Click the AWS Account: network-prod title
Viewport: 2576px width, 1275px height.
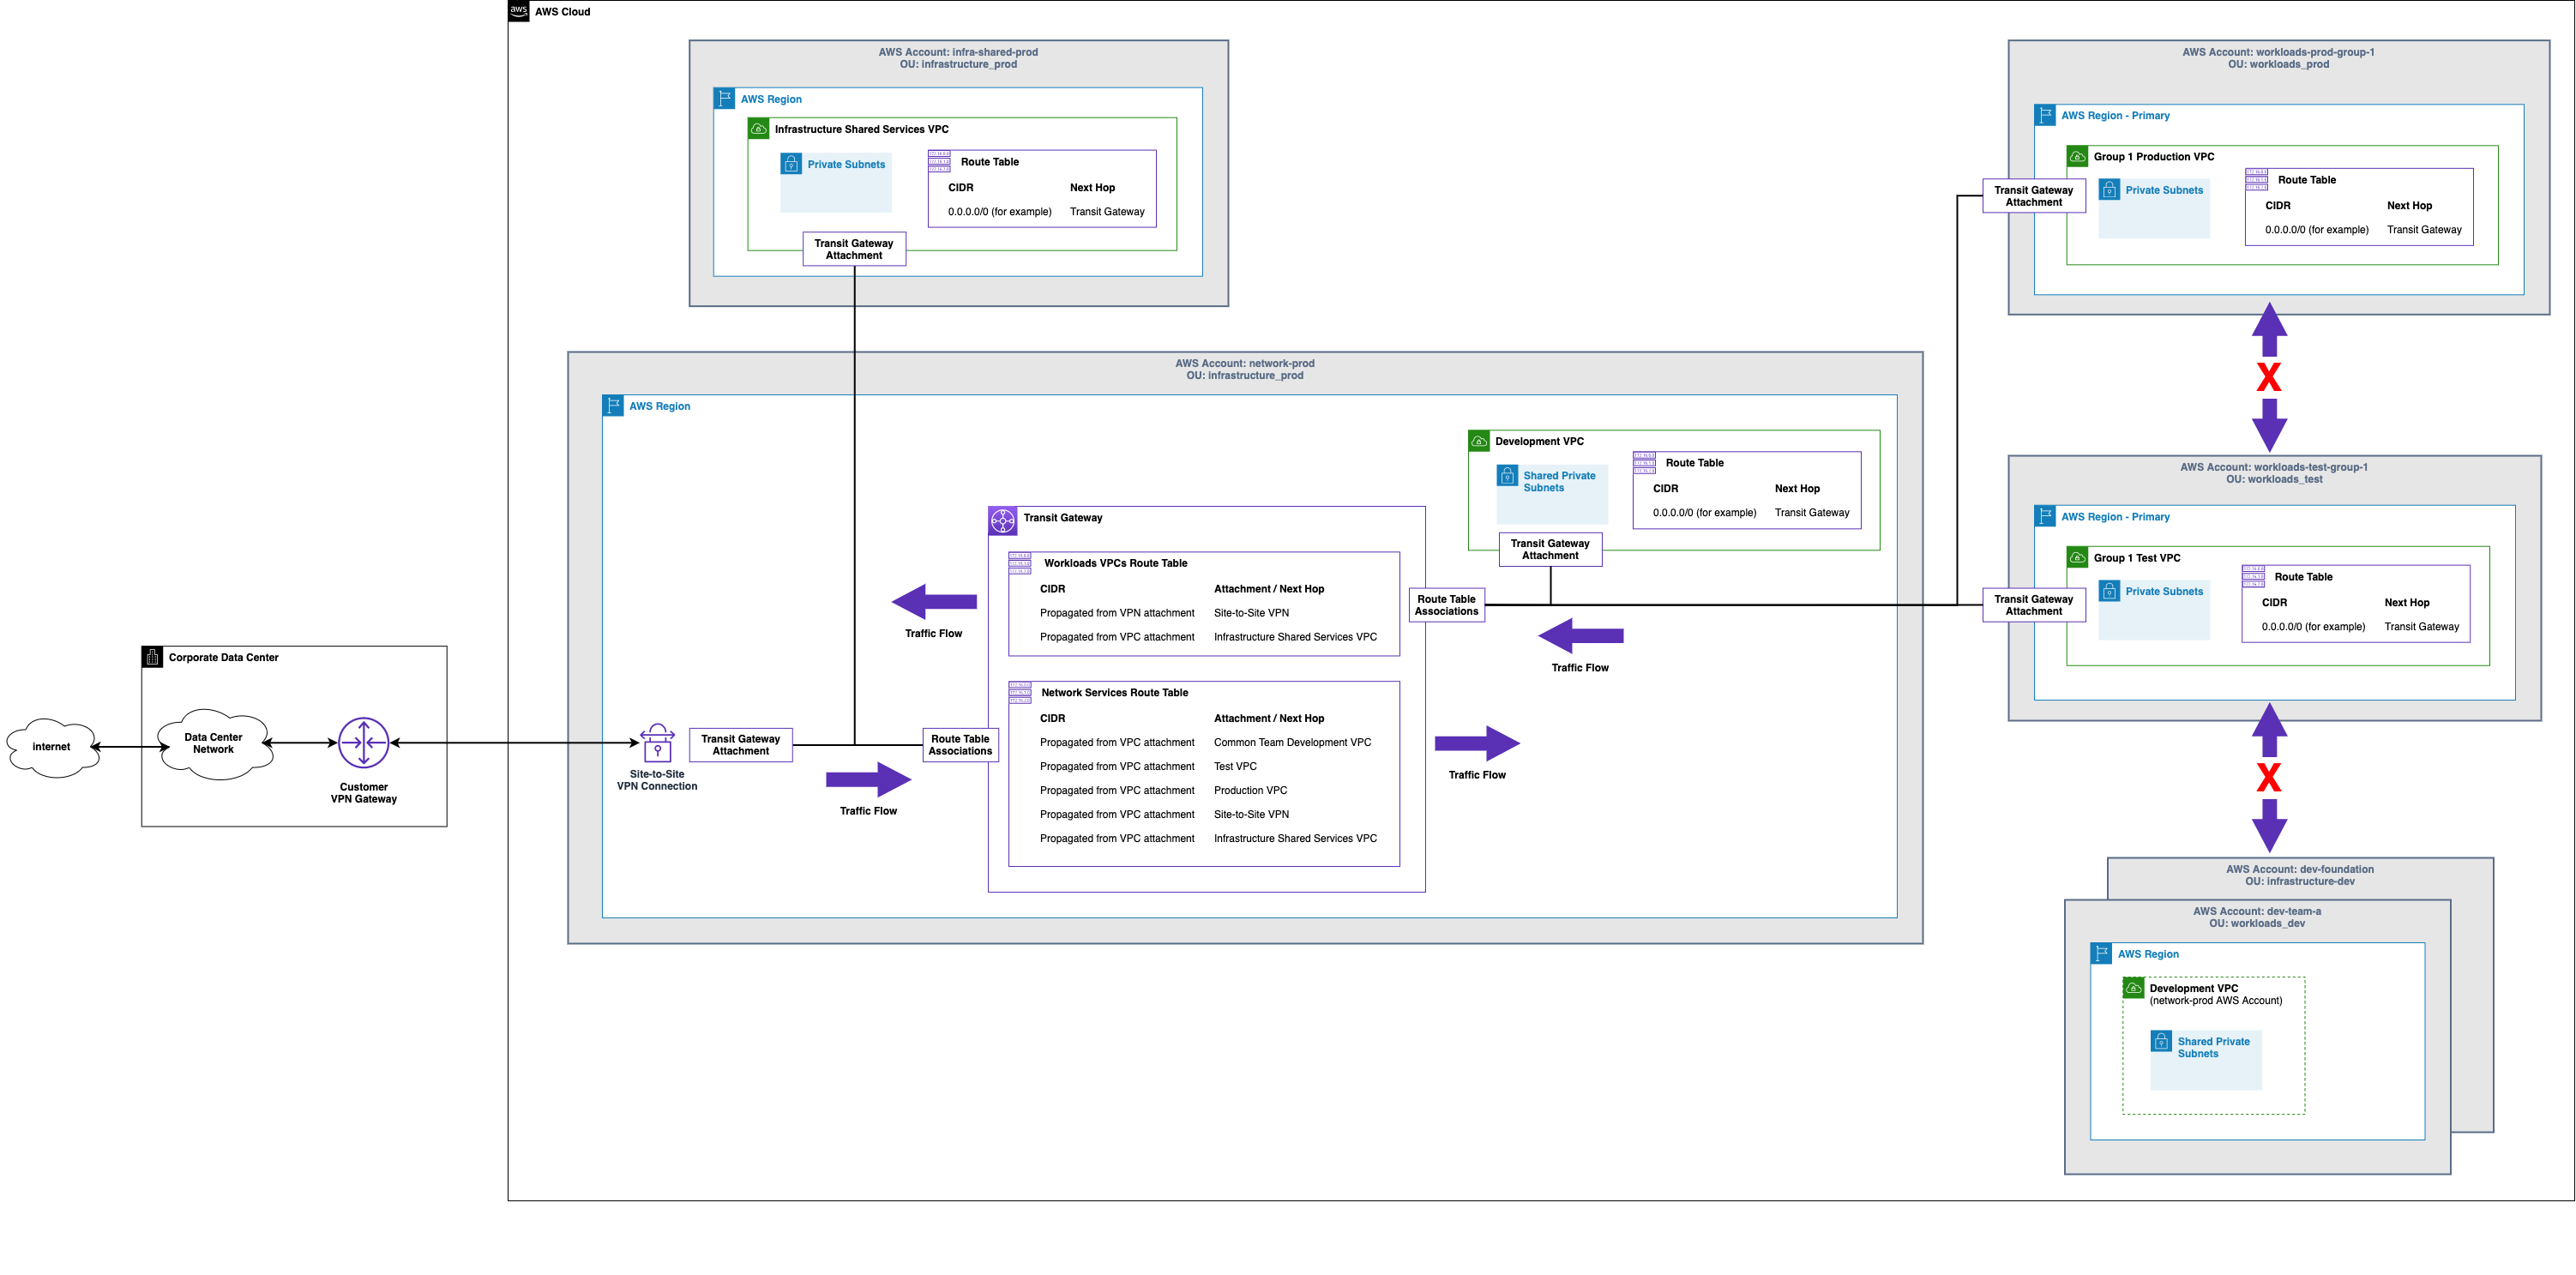click(1245, 363)
